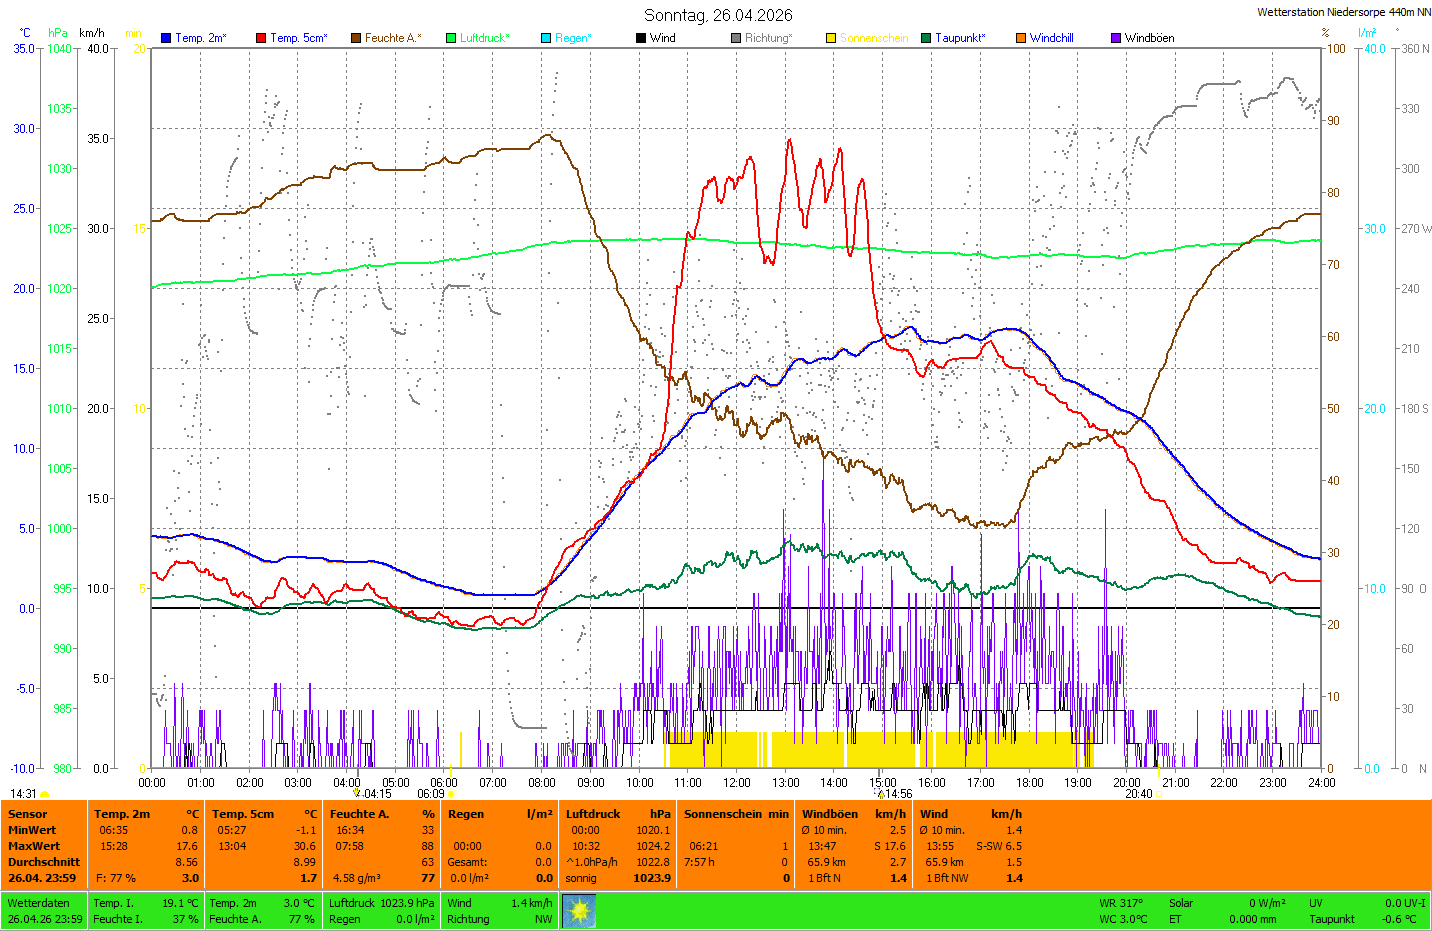Click the sunny weather condition icon
Image resolution: width=1432 pixels, height=931 pixels.
point(579,910)
